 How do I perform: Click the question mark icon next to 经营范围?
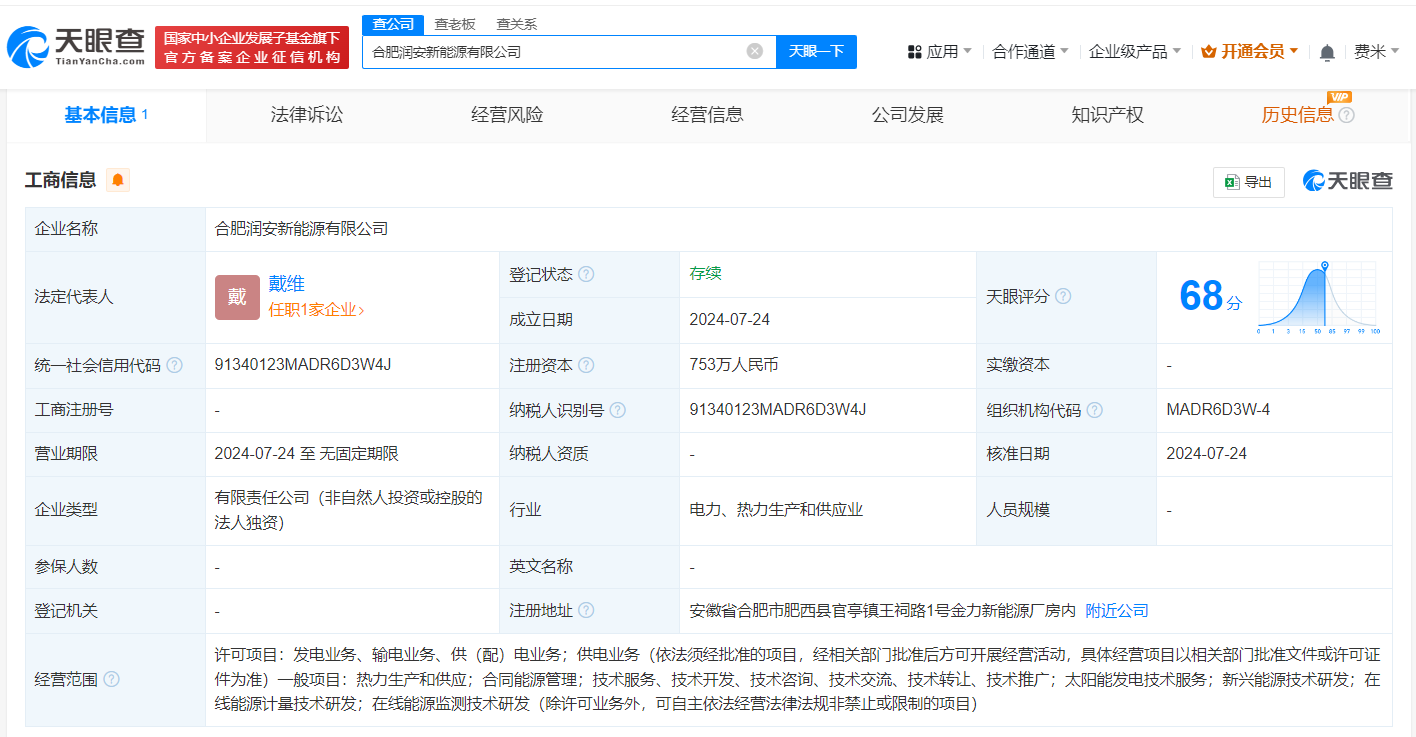(110, 678)
